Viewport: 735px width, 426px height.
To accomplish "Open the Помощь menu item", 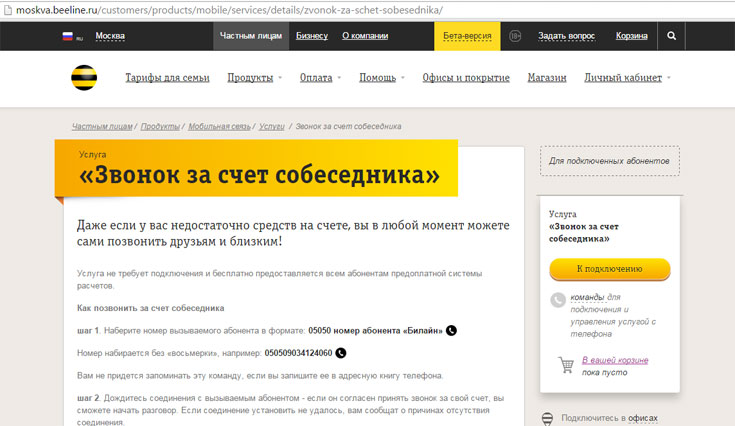I will tap(377, 78).
